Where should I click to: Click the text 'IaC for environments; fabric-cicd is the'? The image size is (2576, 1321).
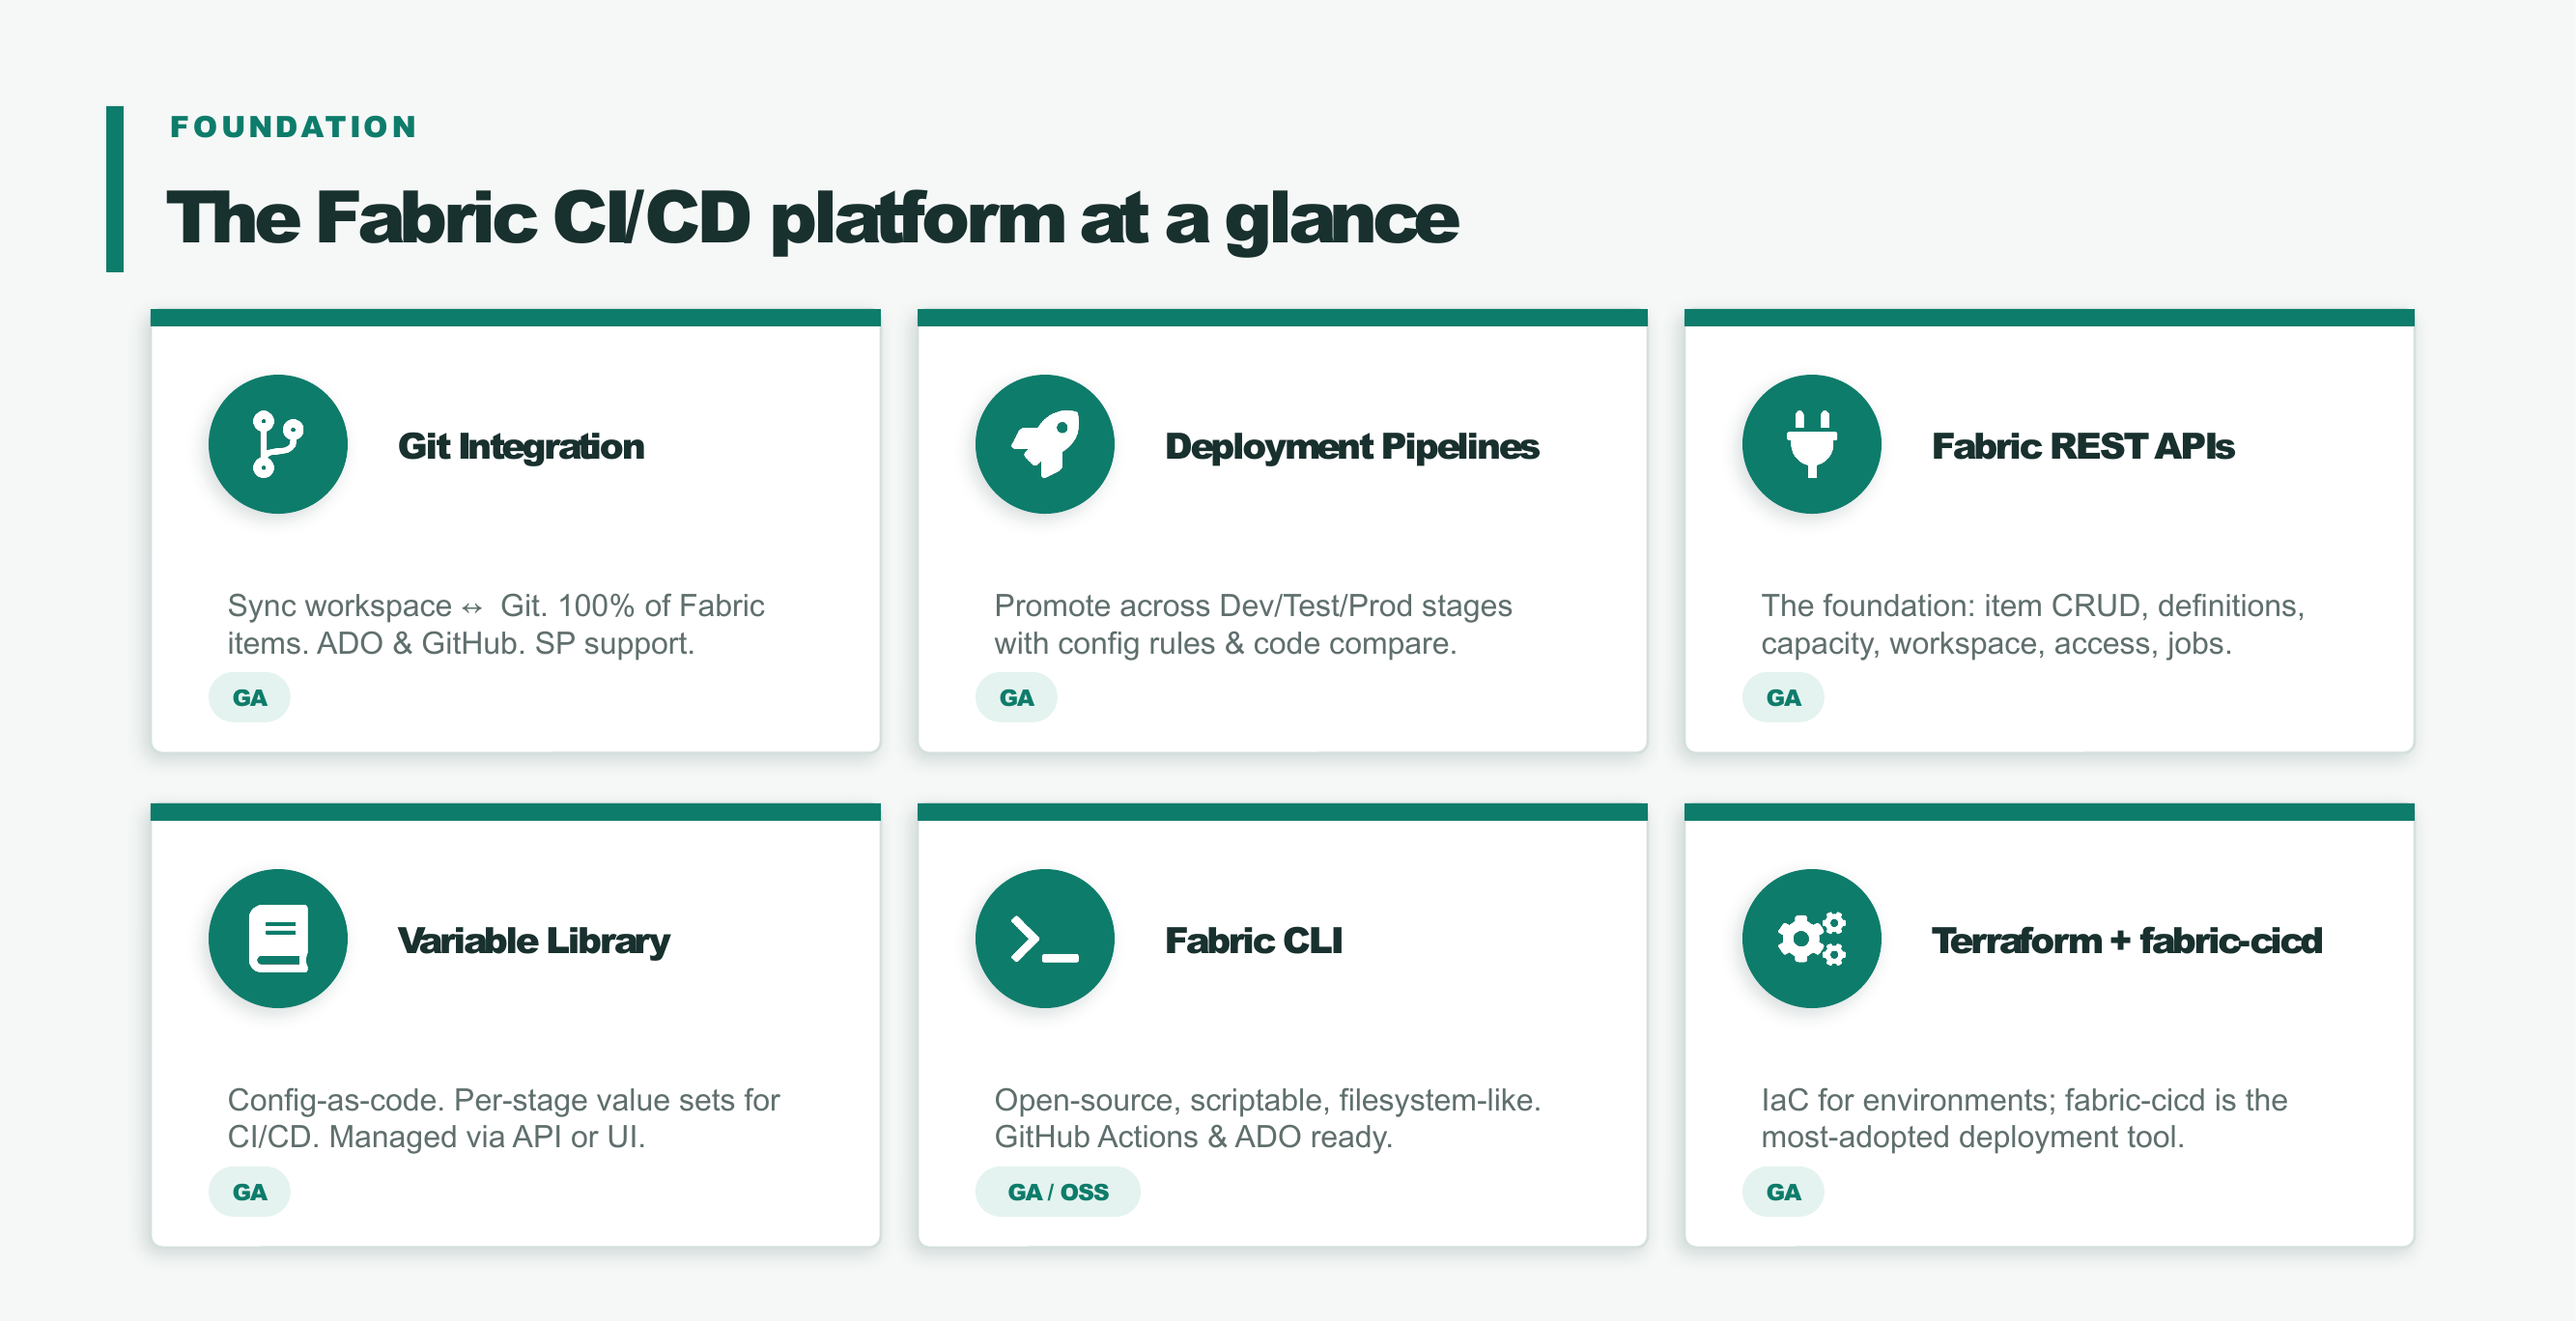point(2024,1100)
